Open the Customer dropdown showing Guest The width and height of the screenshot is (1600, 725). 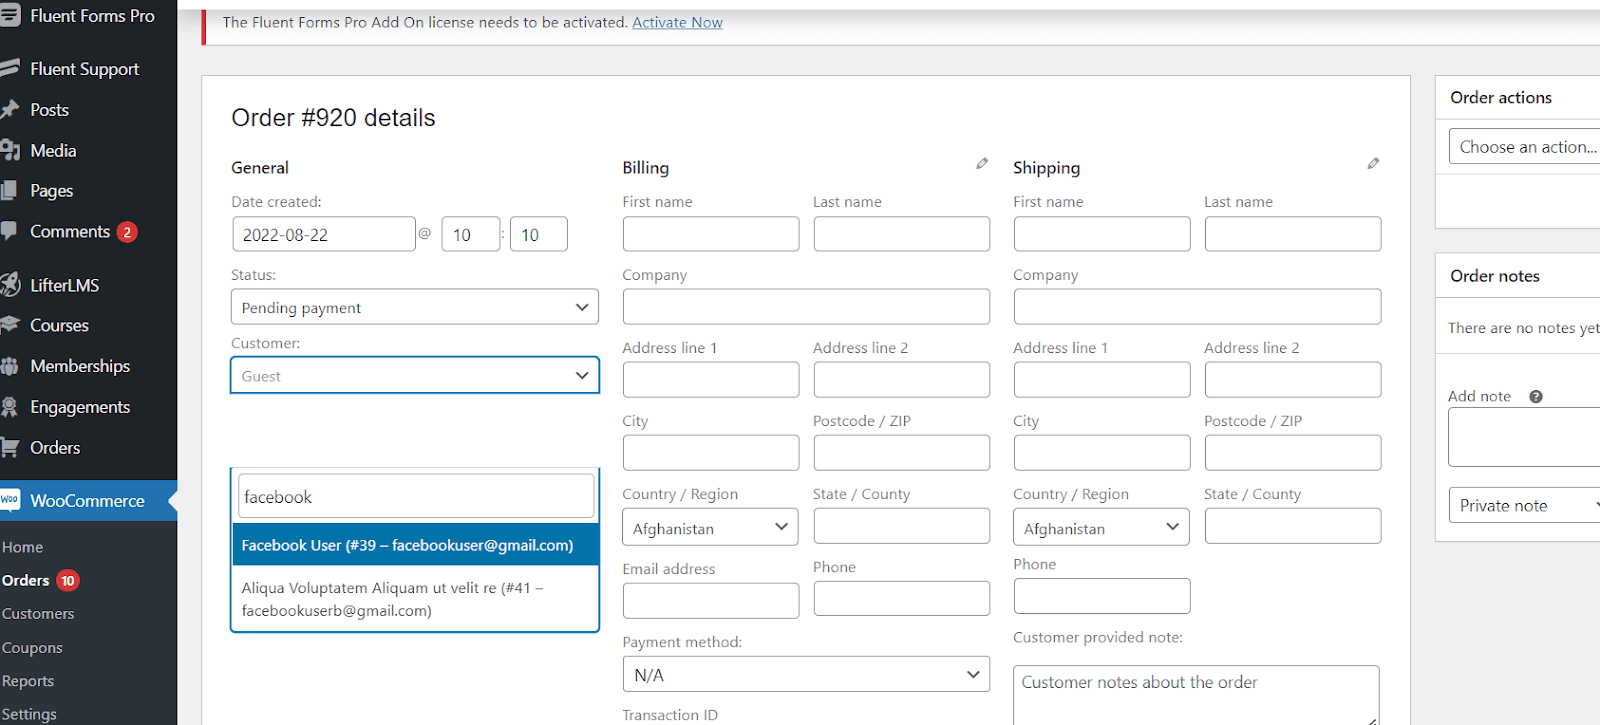point(415,375)
